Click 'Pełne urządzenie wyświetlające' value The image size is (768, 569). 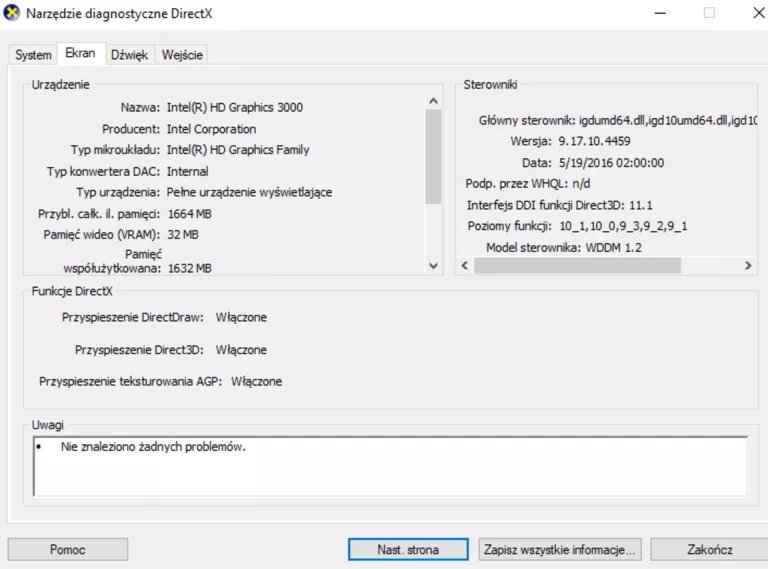click(249, 192)
